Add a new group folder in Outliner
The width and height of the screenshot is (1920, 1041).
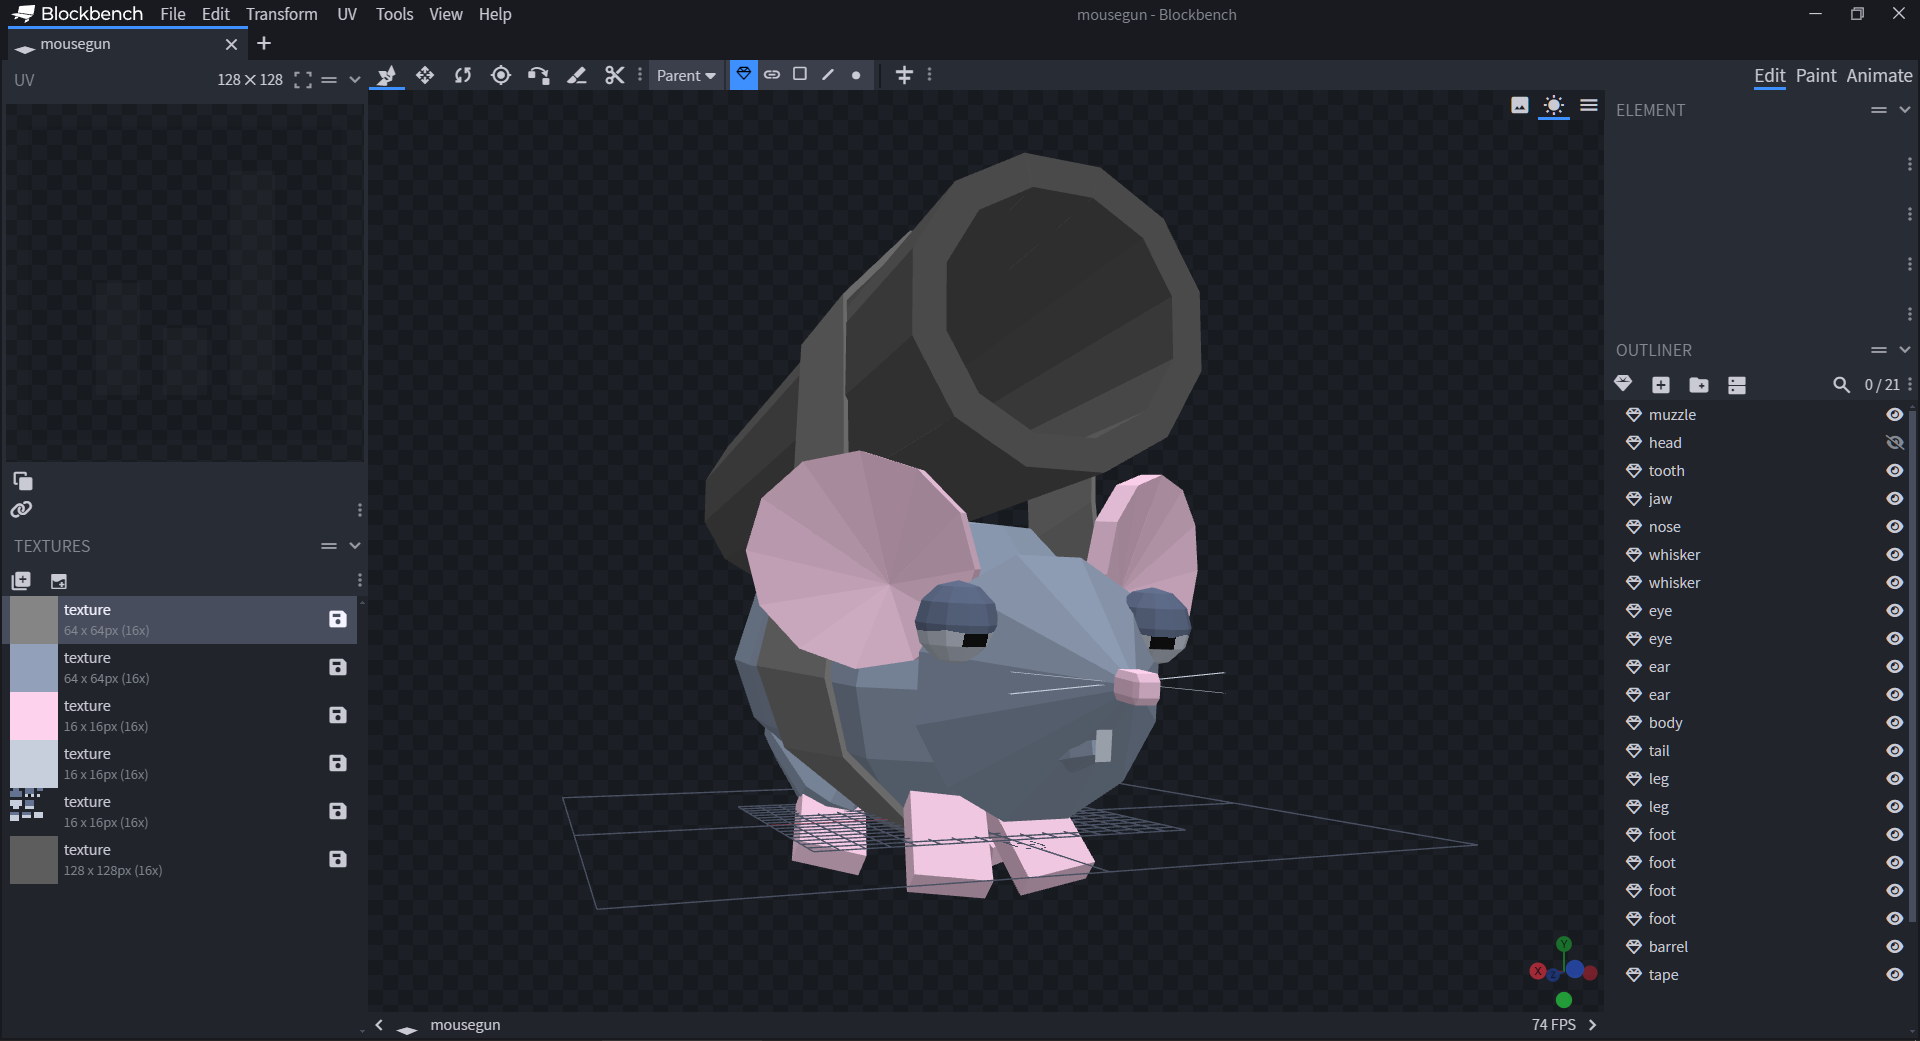1699,385
